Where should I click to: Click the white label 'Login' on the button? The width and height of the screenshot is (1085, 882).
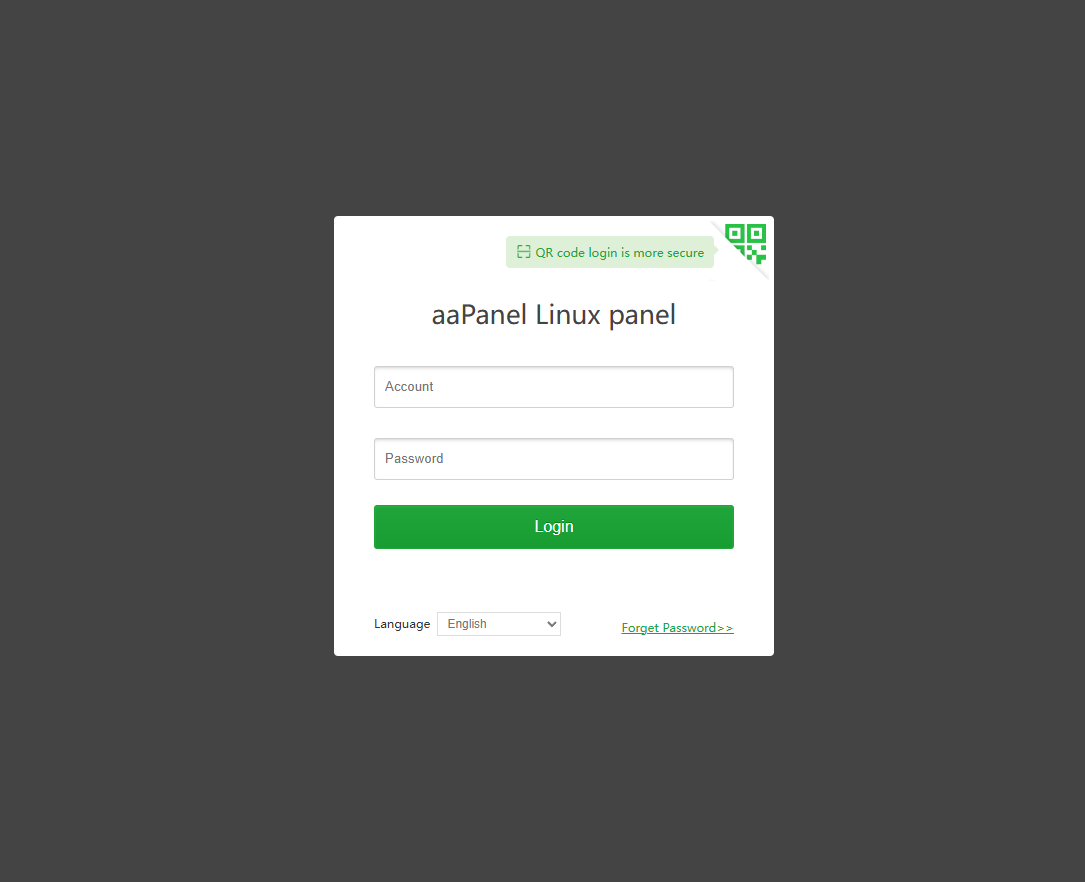554,527
